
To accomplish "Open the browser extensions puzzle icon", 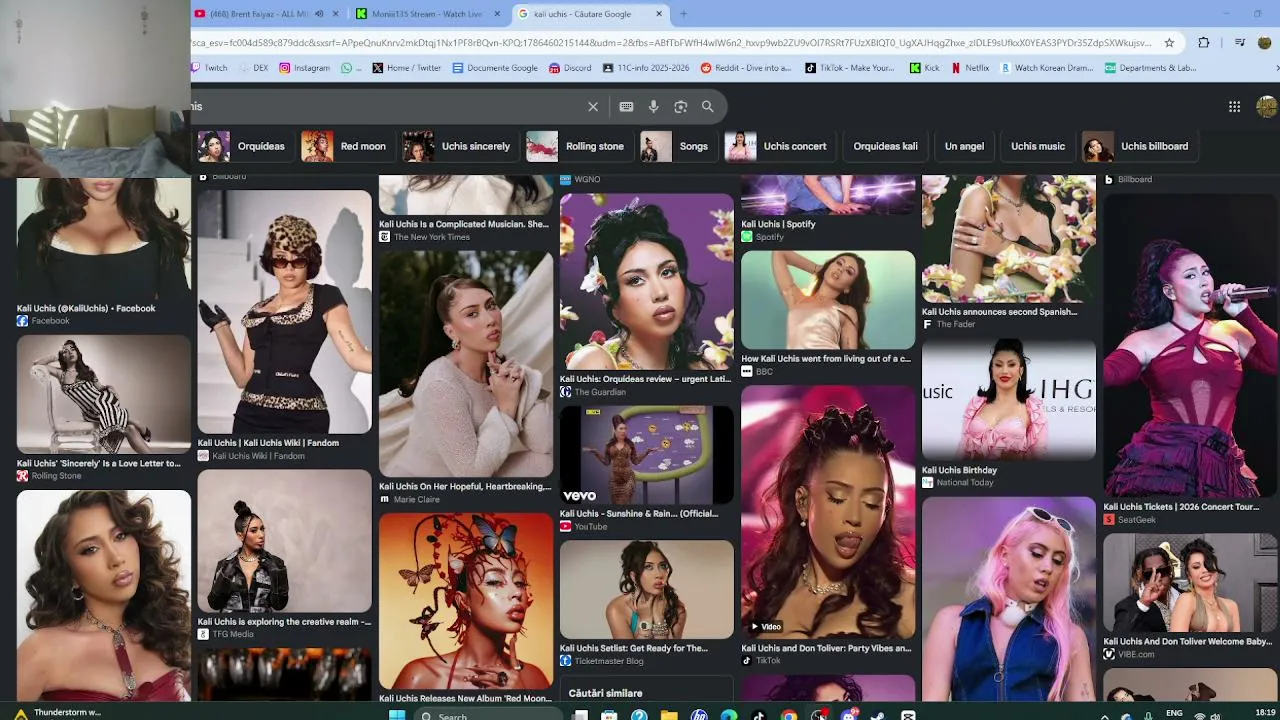I will (1203, 43).
